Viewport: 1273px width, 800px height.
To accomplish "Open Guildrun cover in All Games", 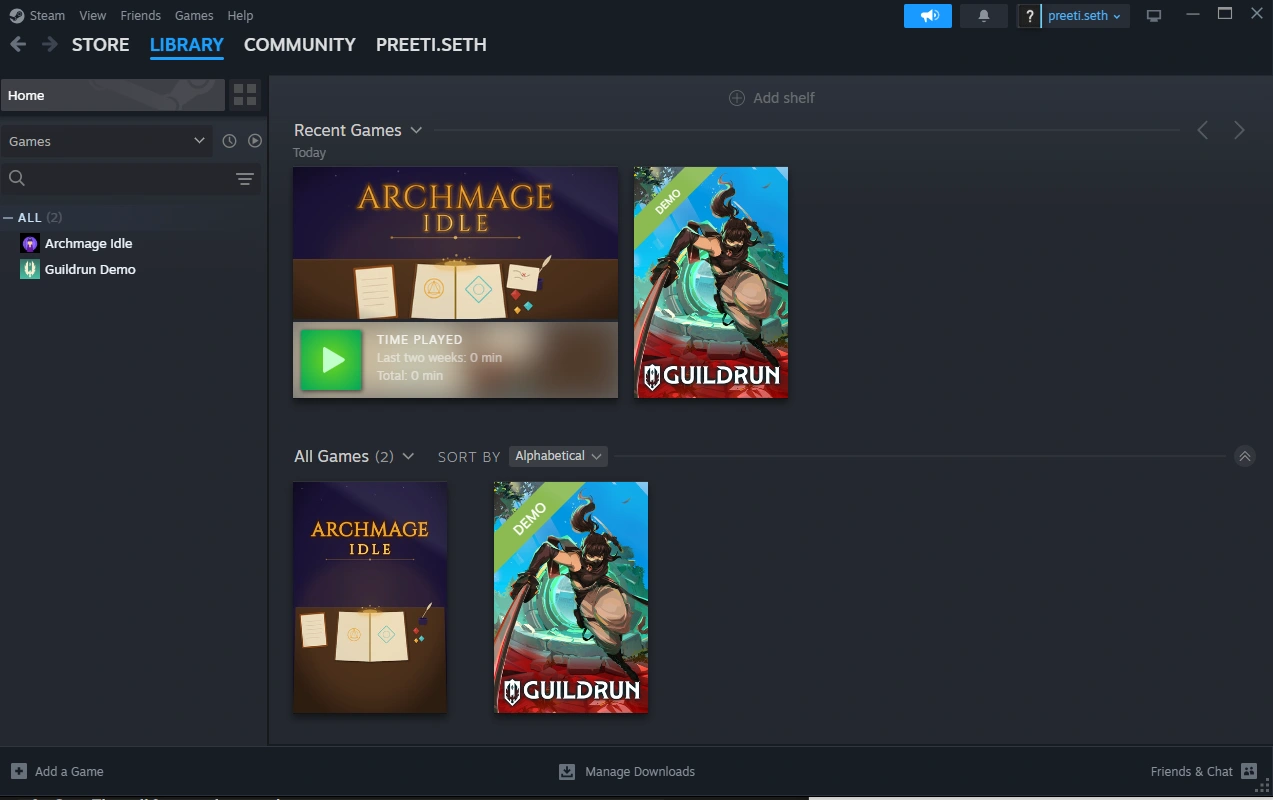I will coord(571,598).
